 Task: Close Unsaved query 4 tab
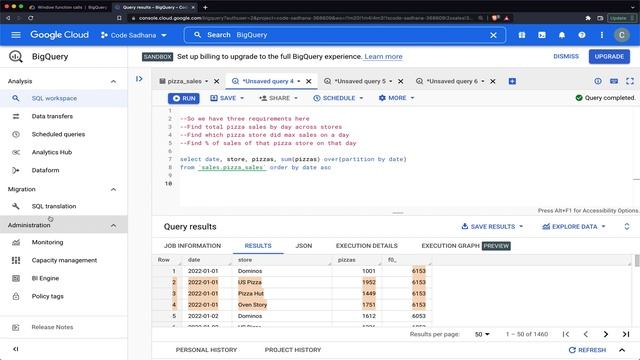pos(309,81)
